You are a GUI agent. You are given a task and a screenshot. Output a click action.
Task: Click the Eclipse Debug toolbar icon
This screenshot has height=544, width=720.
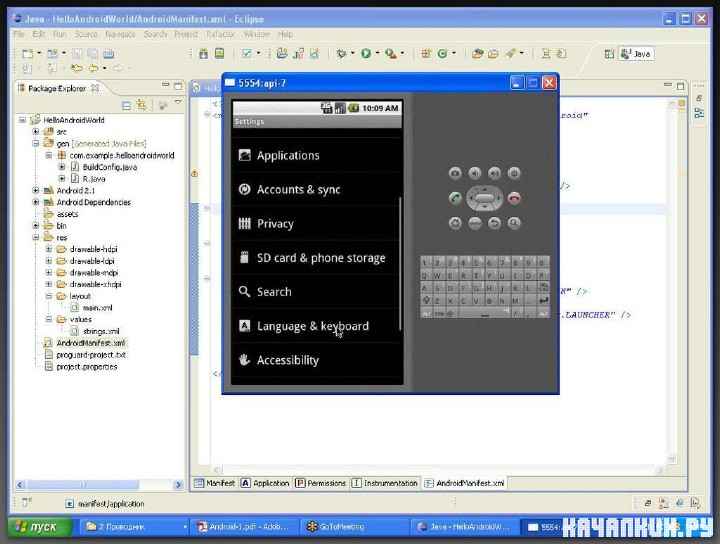coord(341,54)
